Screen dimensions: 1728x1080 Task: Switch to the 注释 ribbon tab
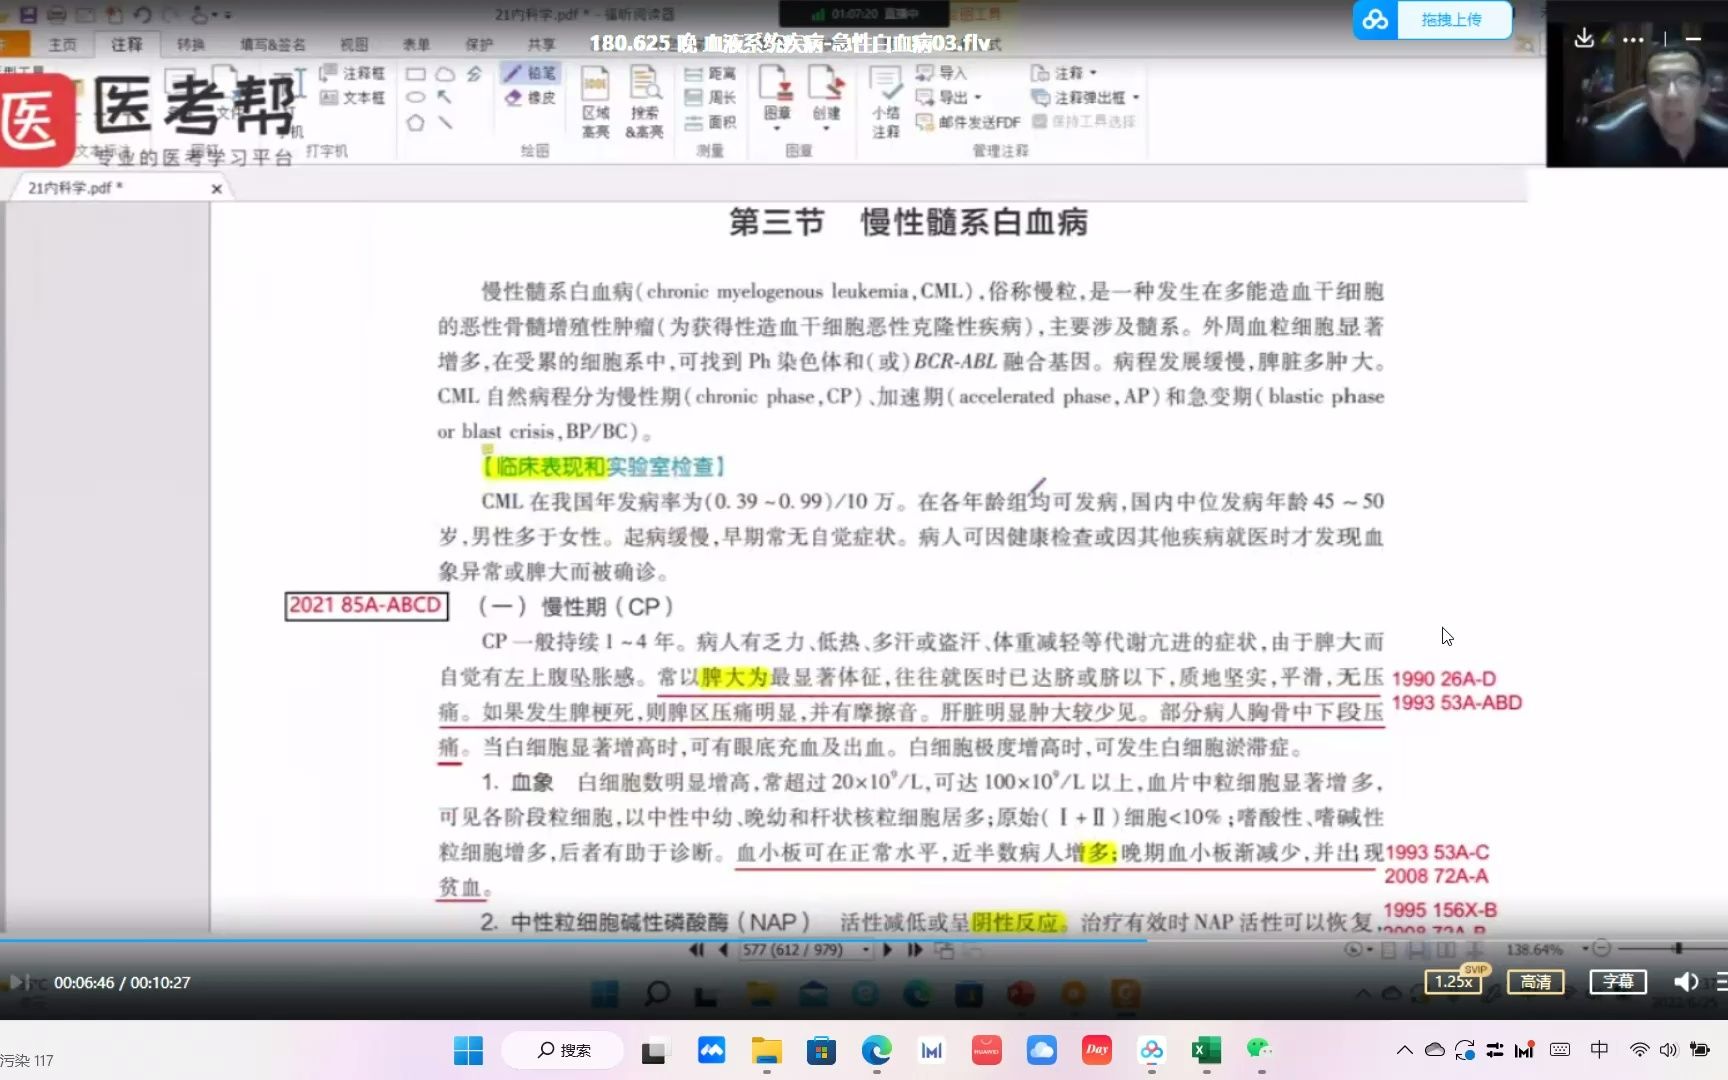click(x=127, y=44)
